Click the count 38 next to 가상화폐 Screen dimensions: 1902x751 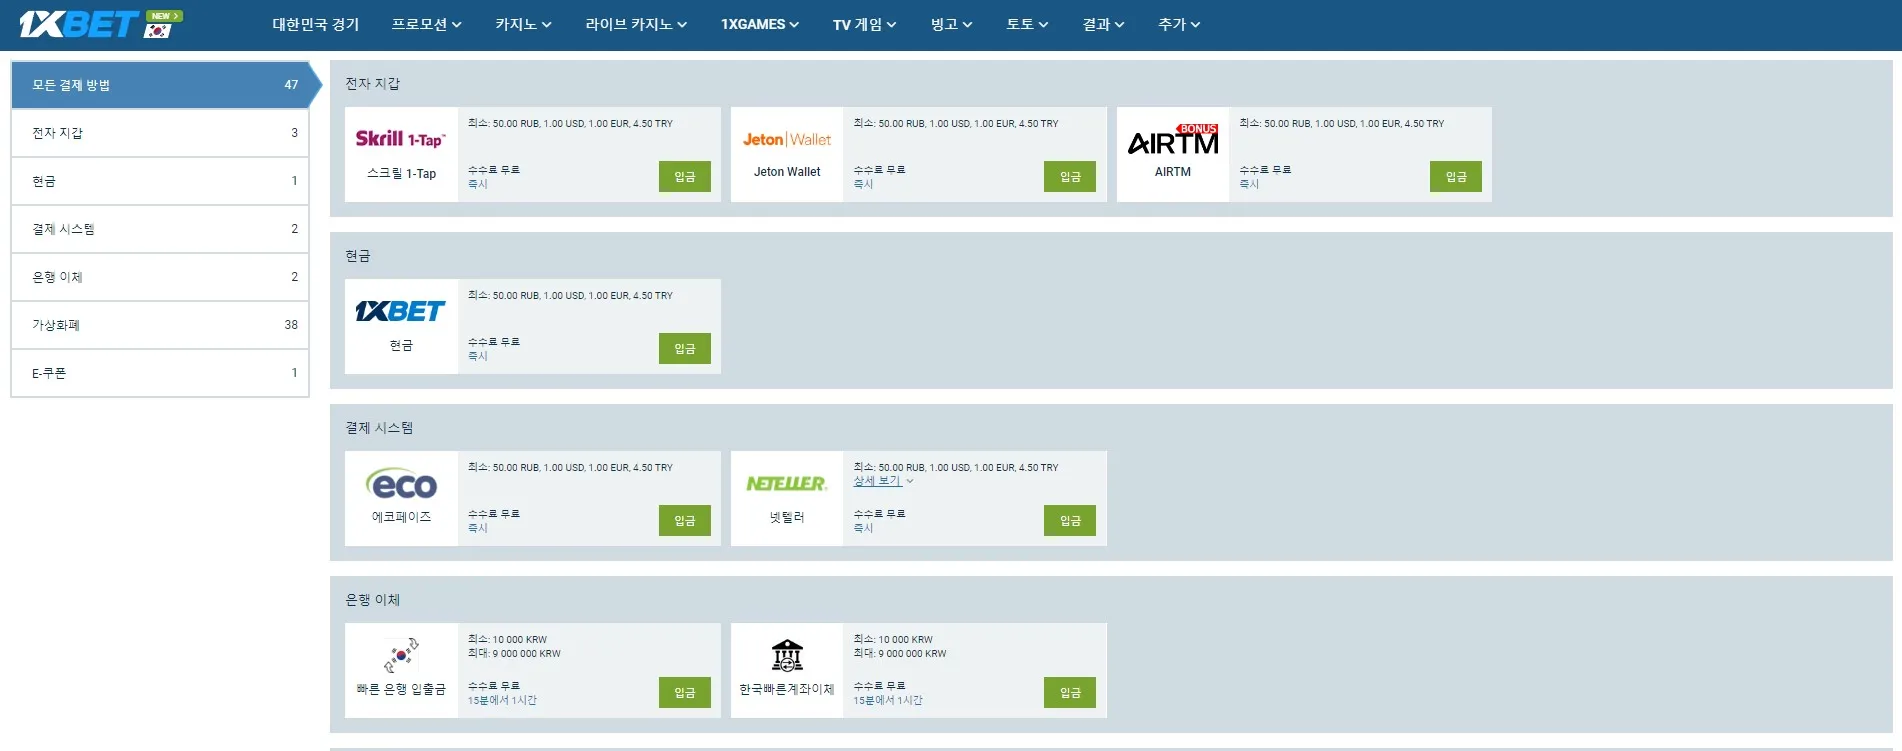(x=291, y=325)
